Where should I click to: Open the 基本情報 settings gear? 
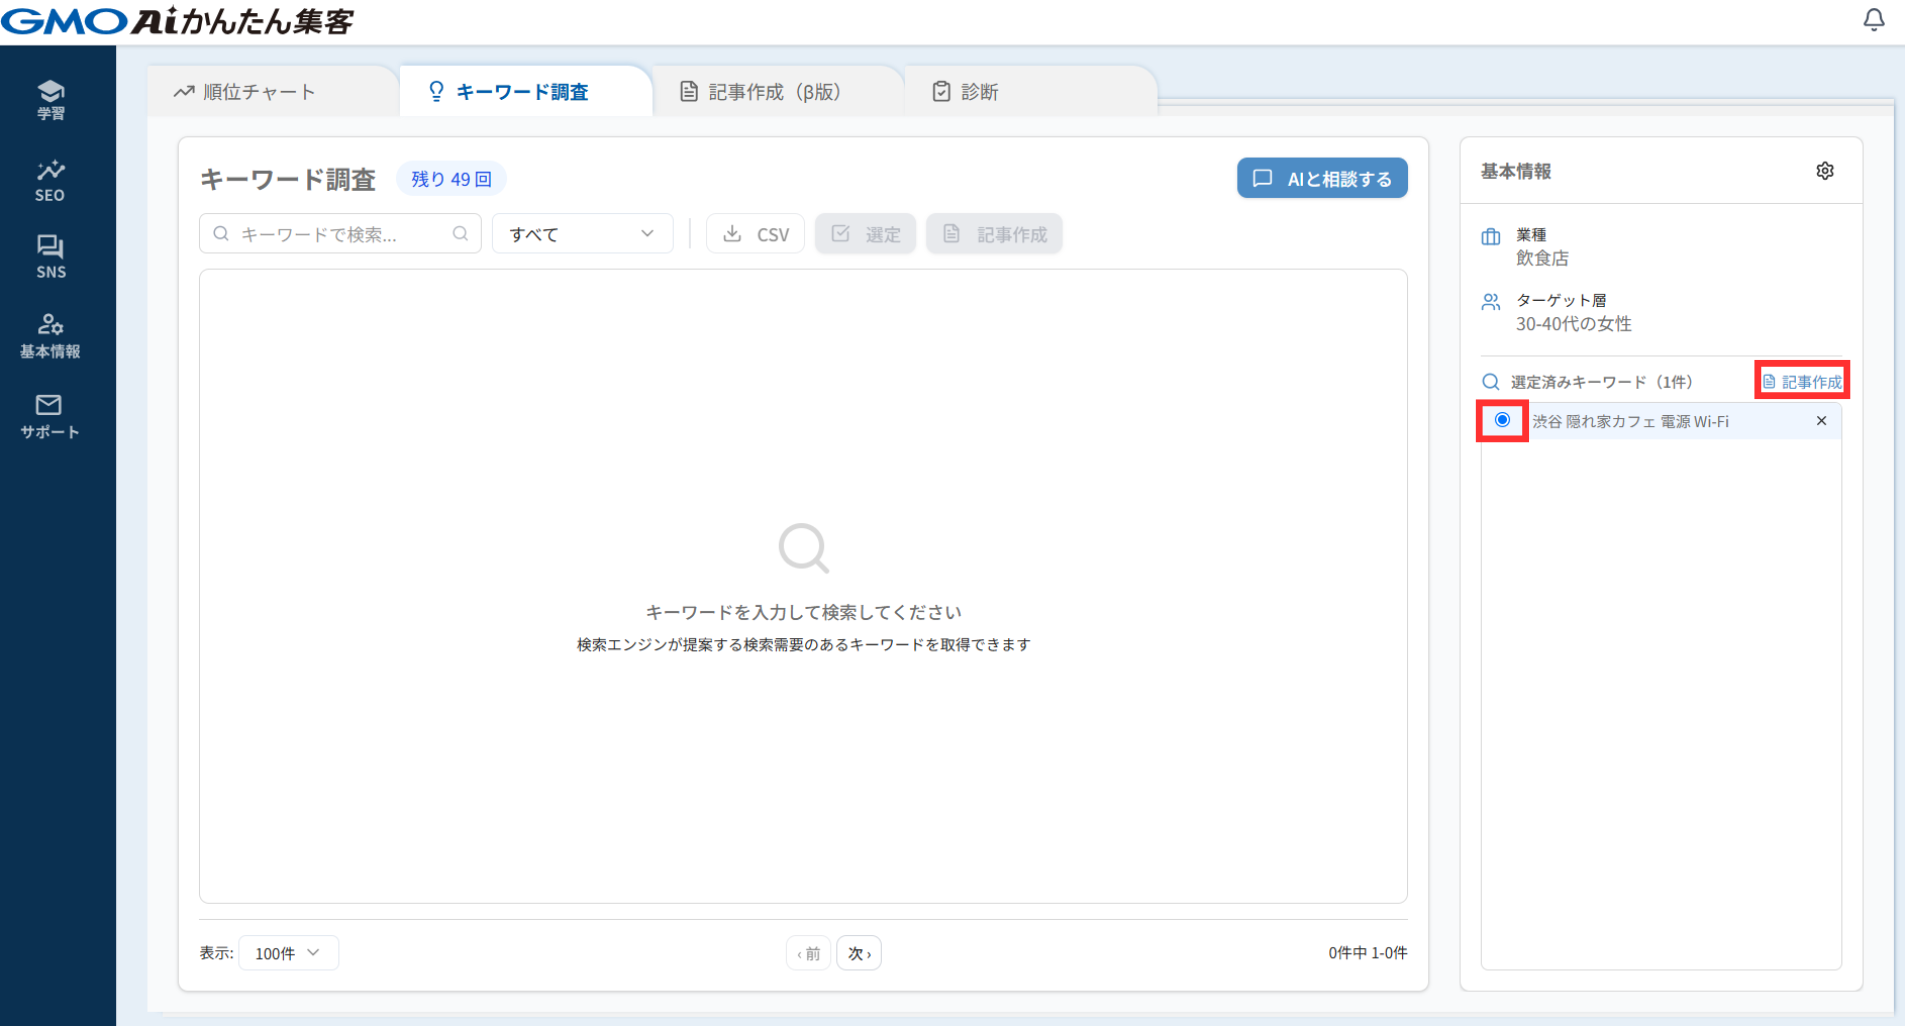click(x=1824, y=171)
